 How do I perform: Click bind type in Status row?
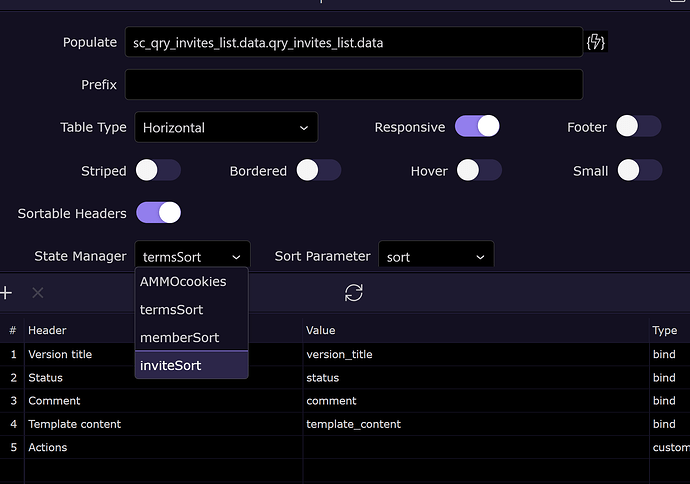[670, 378]
